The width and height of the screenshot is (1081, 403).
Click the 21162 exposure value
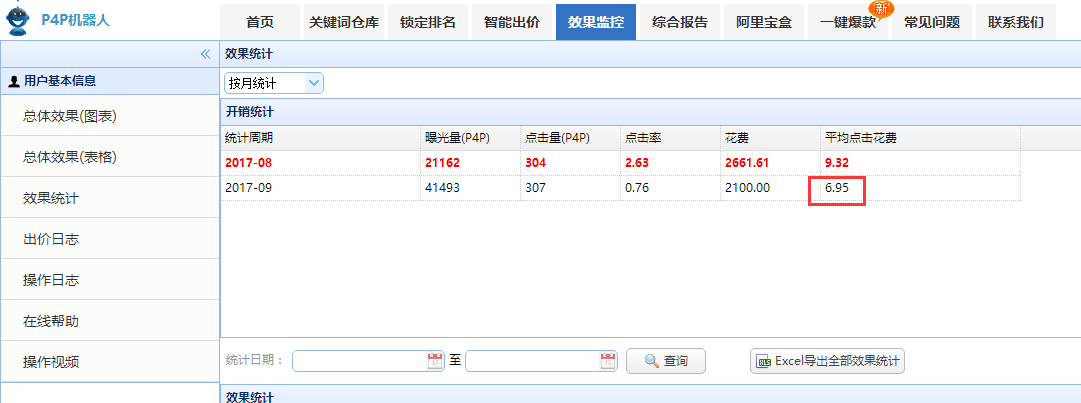click(x=442, y=163)
